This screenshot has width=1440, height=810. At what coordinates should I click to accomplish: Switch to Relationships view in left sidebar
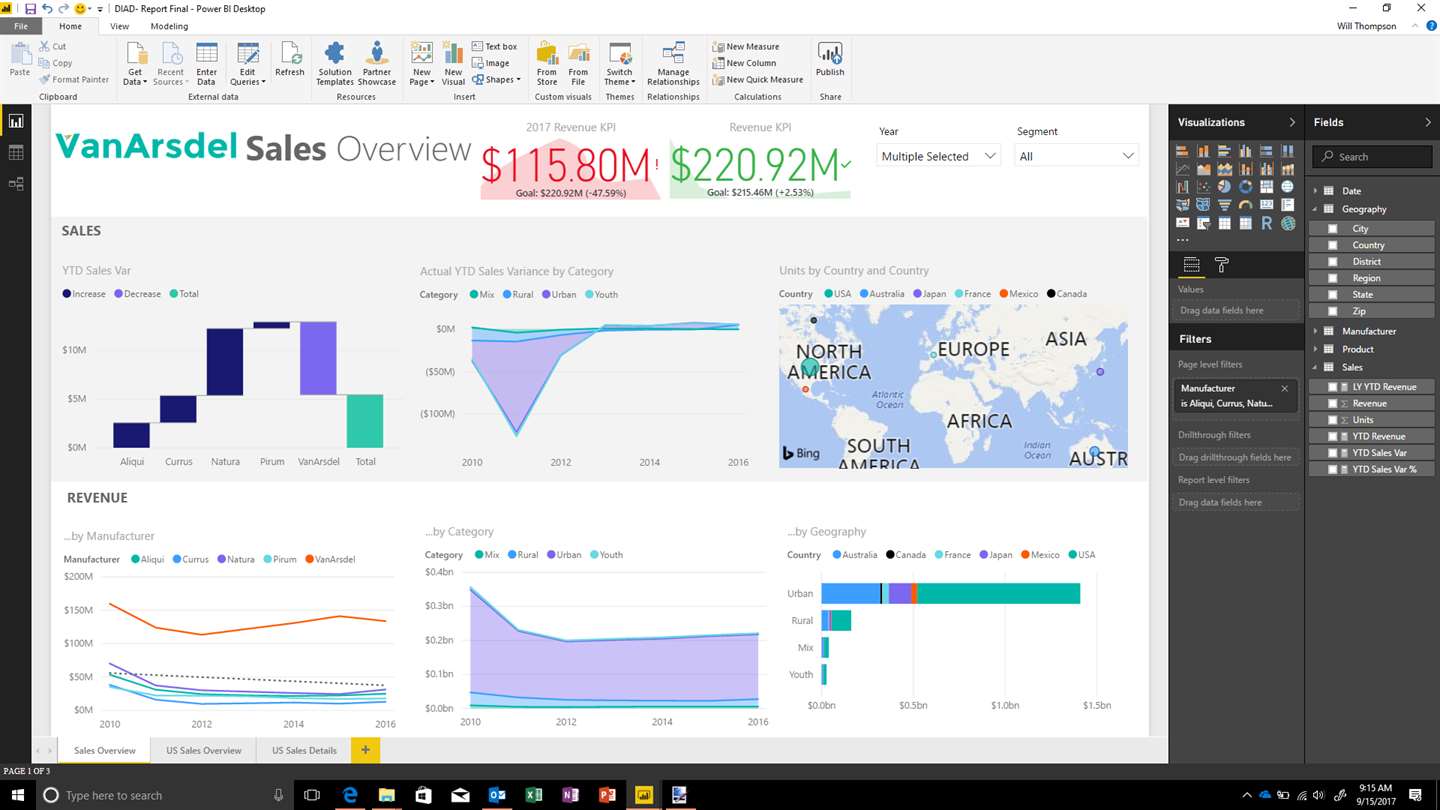[x=16, y=184]
